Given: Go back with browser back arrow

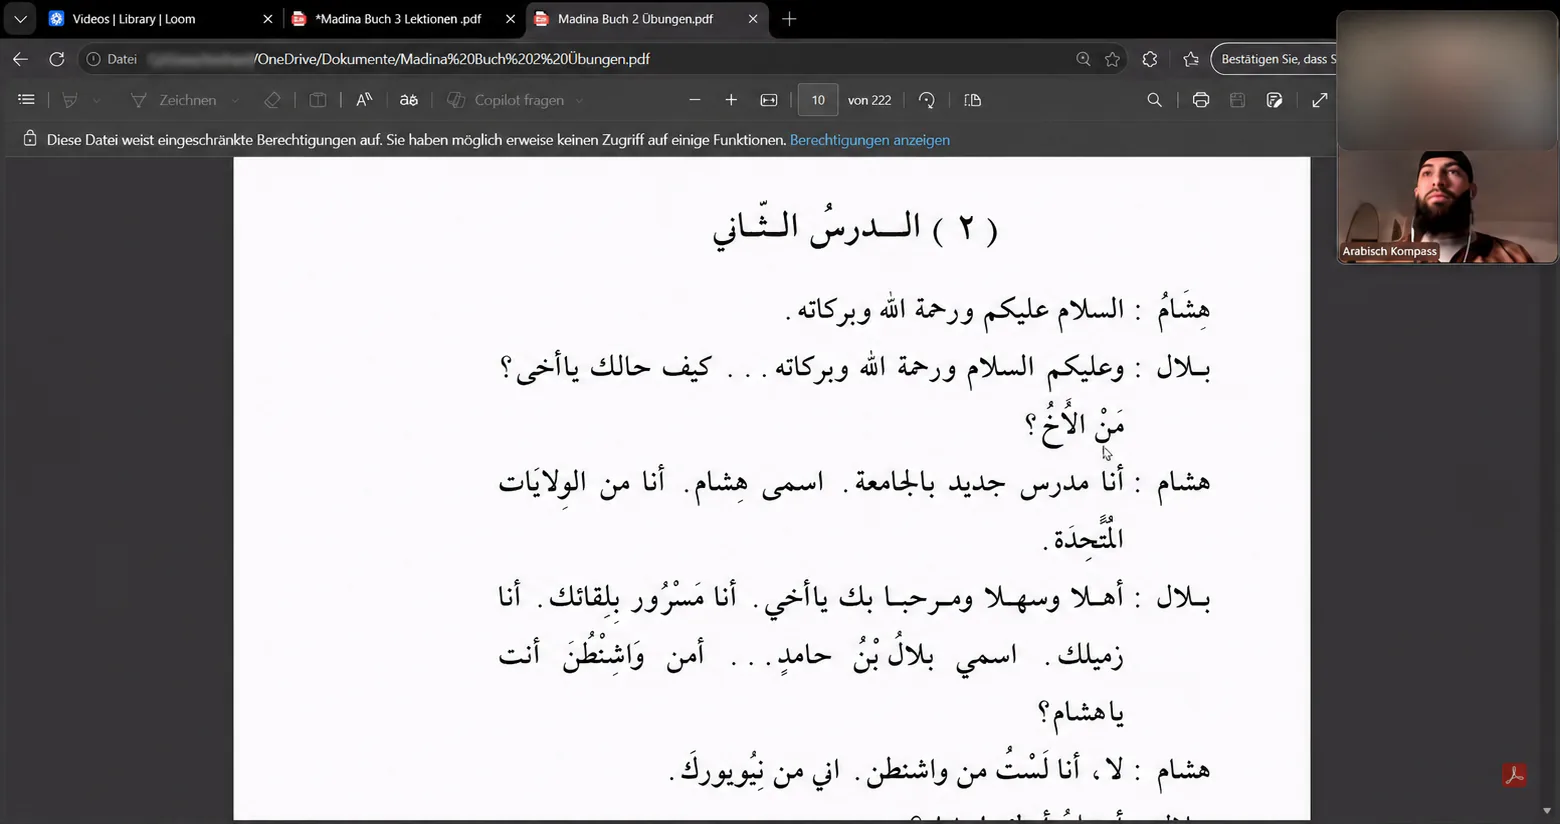Looking at the screenshot, I should [20, 59].
